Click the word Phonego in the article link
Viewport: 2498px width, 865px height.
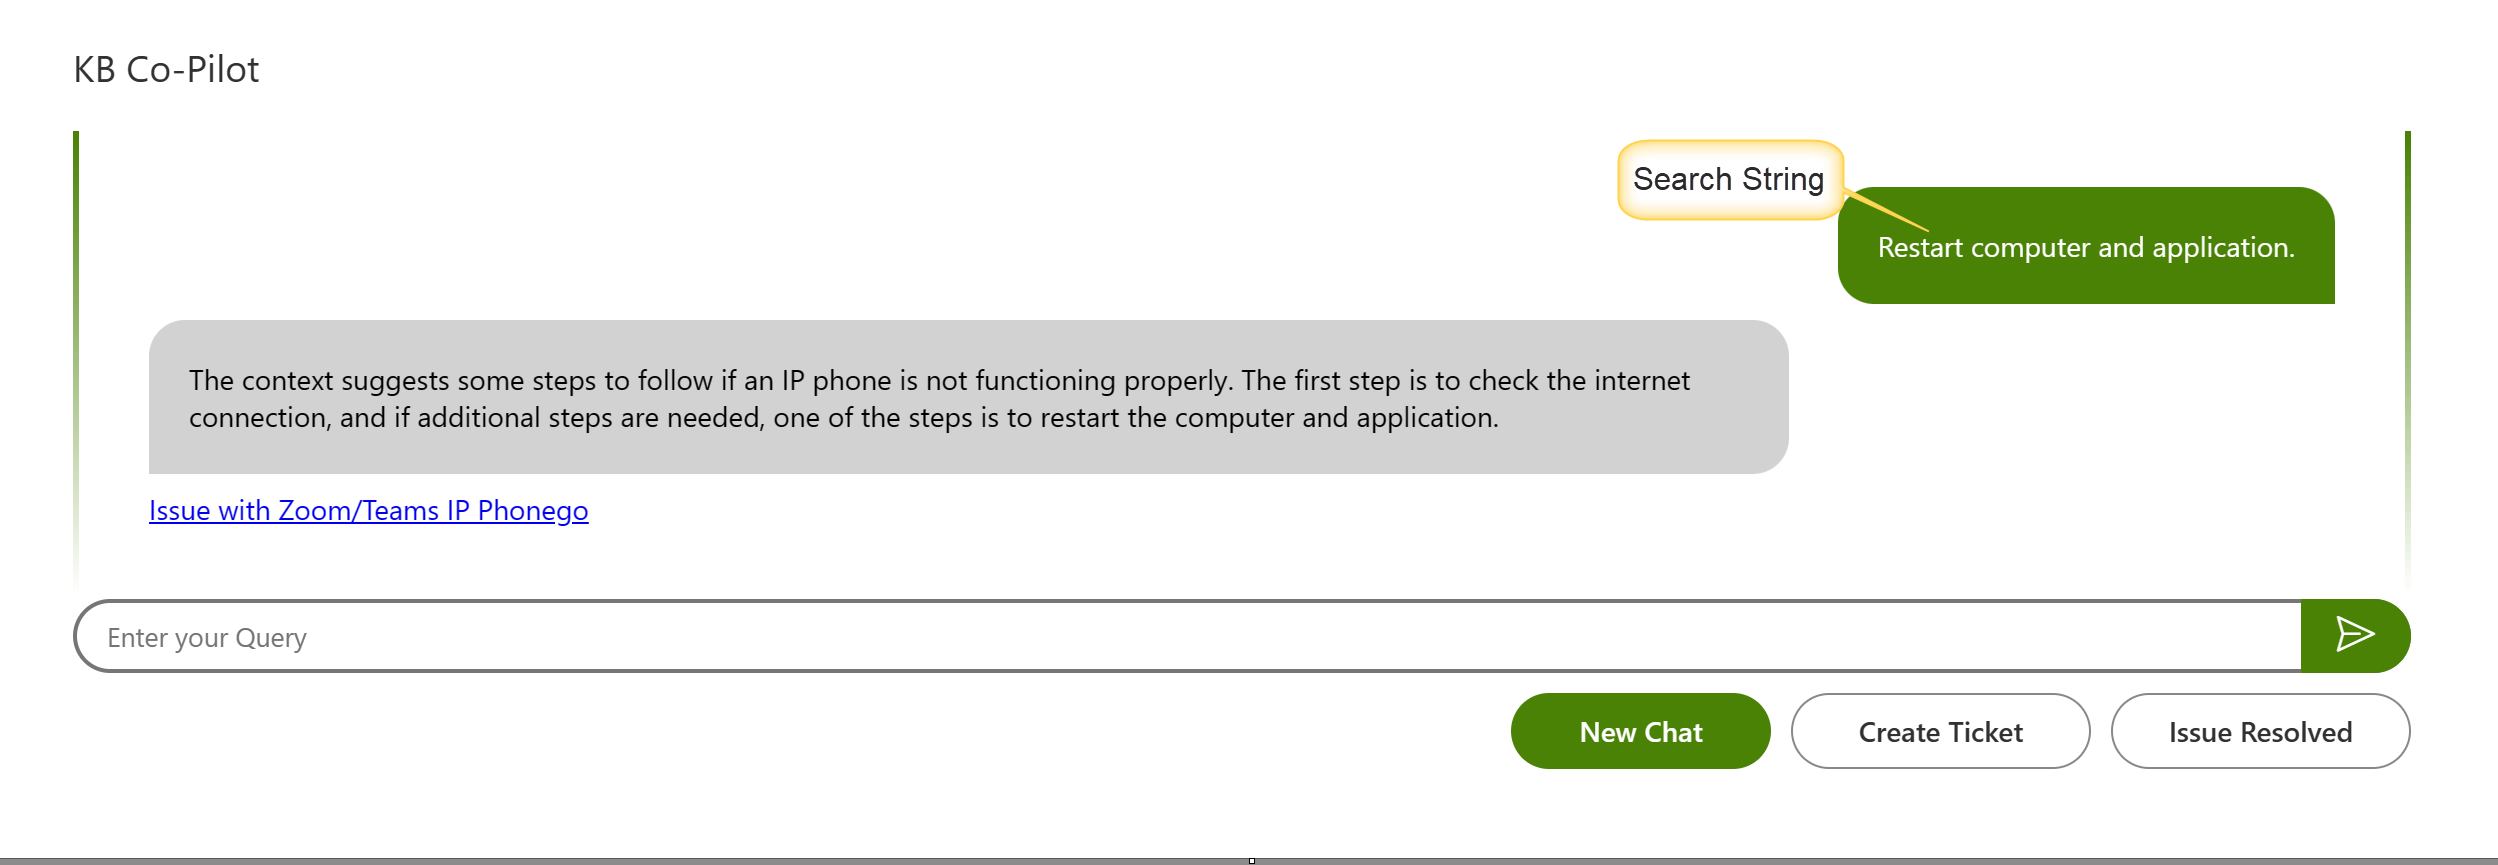coord(533,511)
